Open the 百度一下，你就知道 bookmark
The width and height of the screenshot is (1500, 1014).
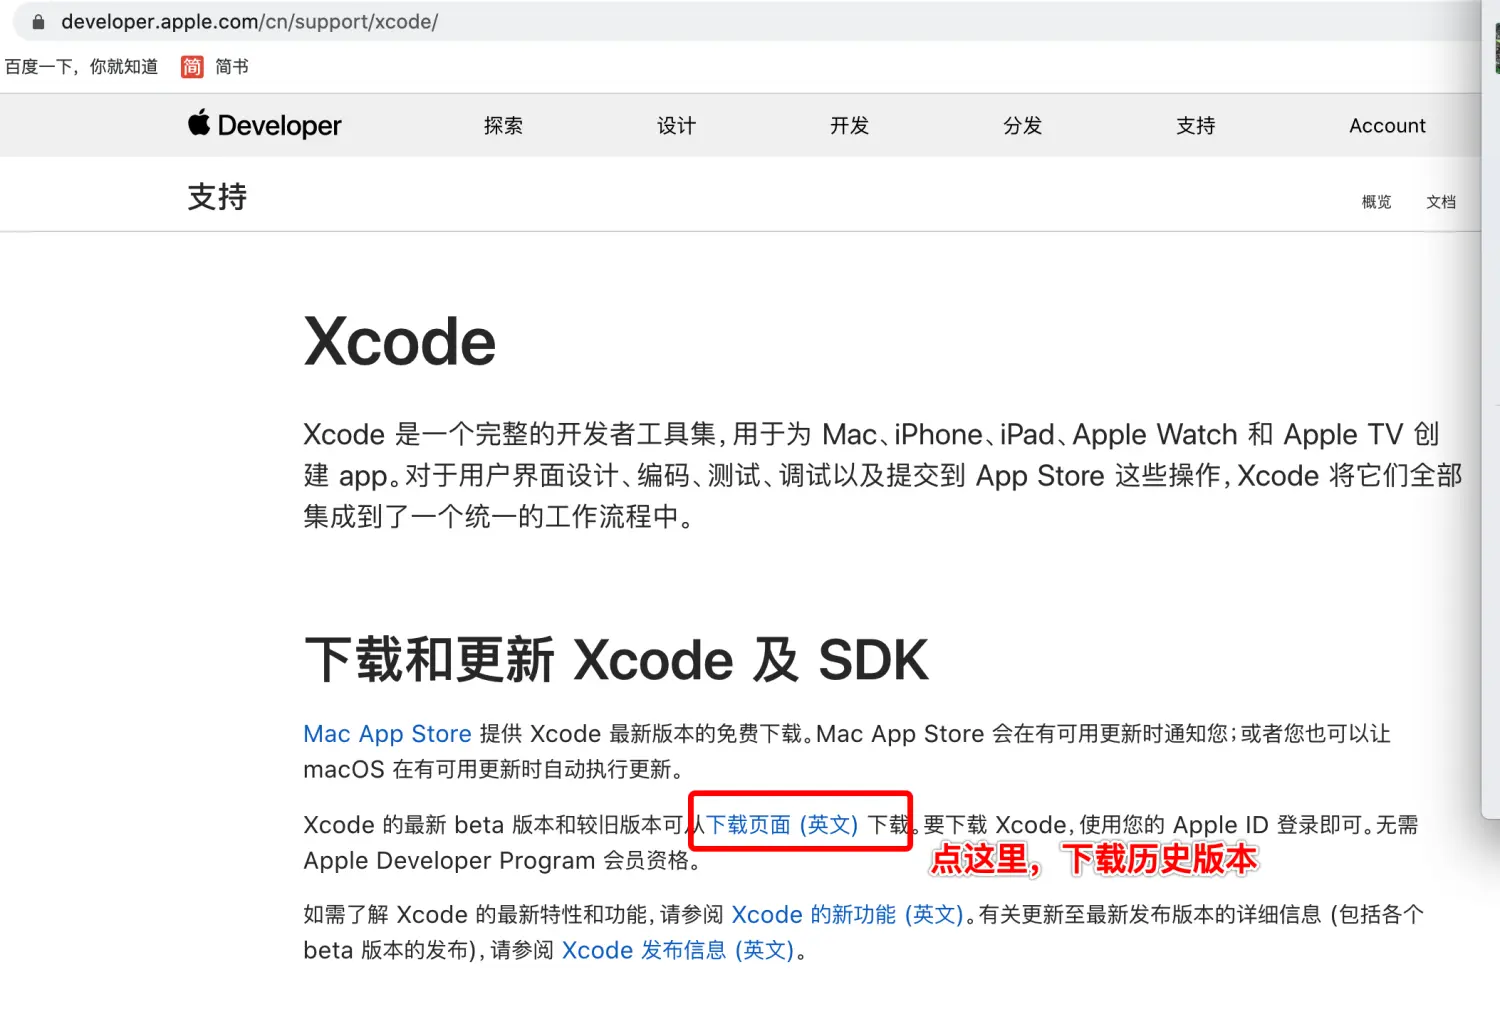click(82, 67)
